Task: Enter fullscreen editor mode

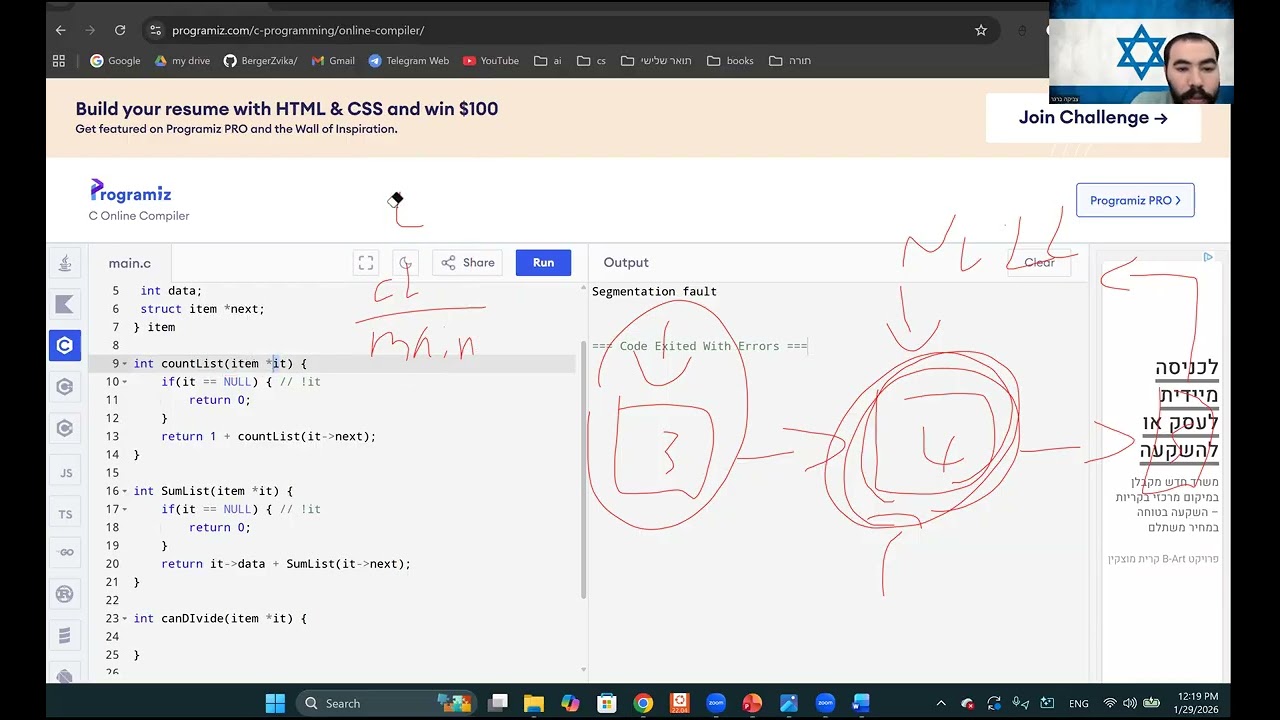Action: (366, 263)
